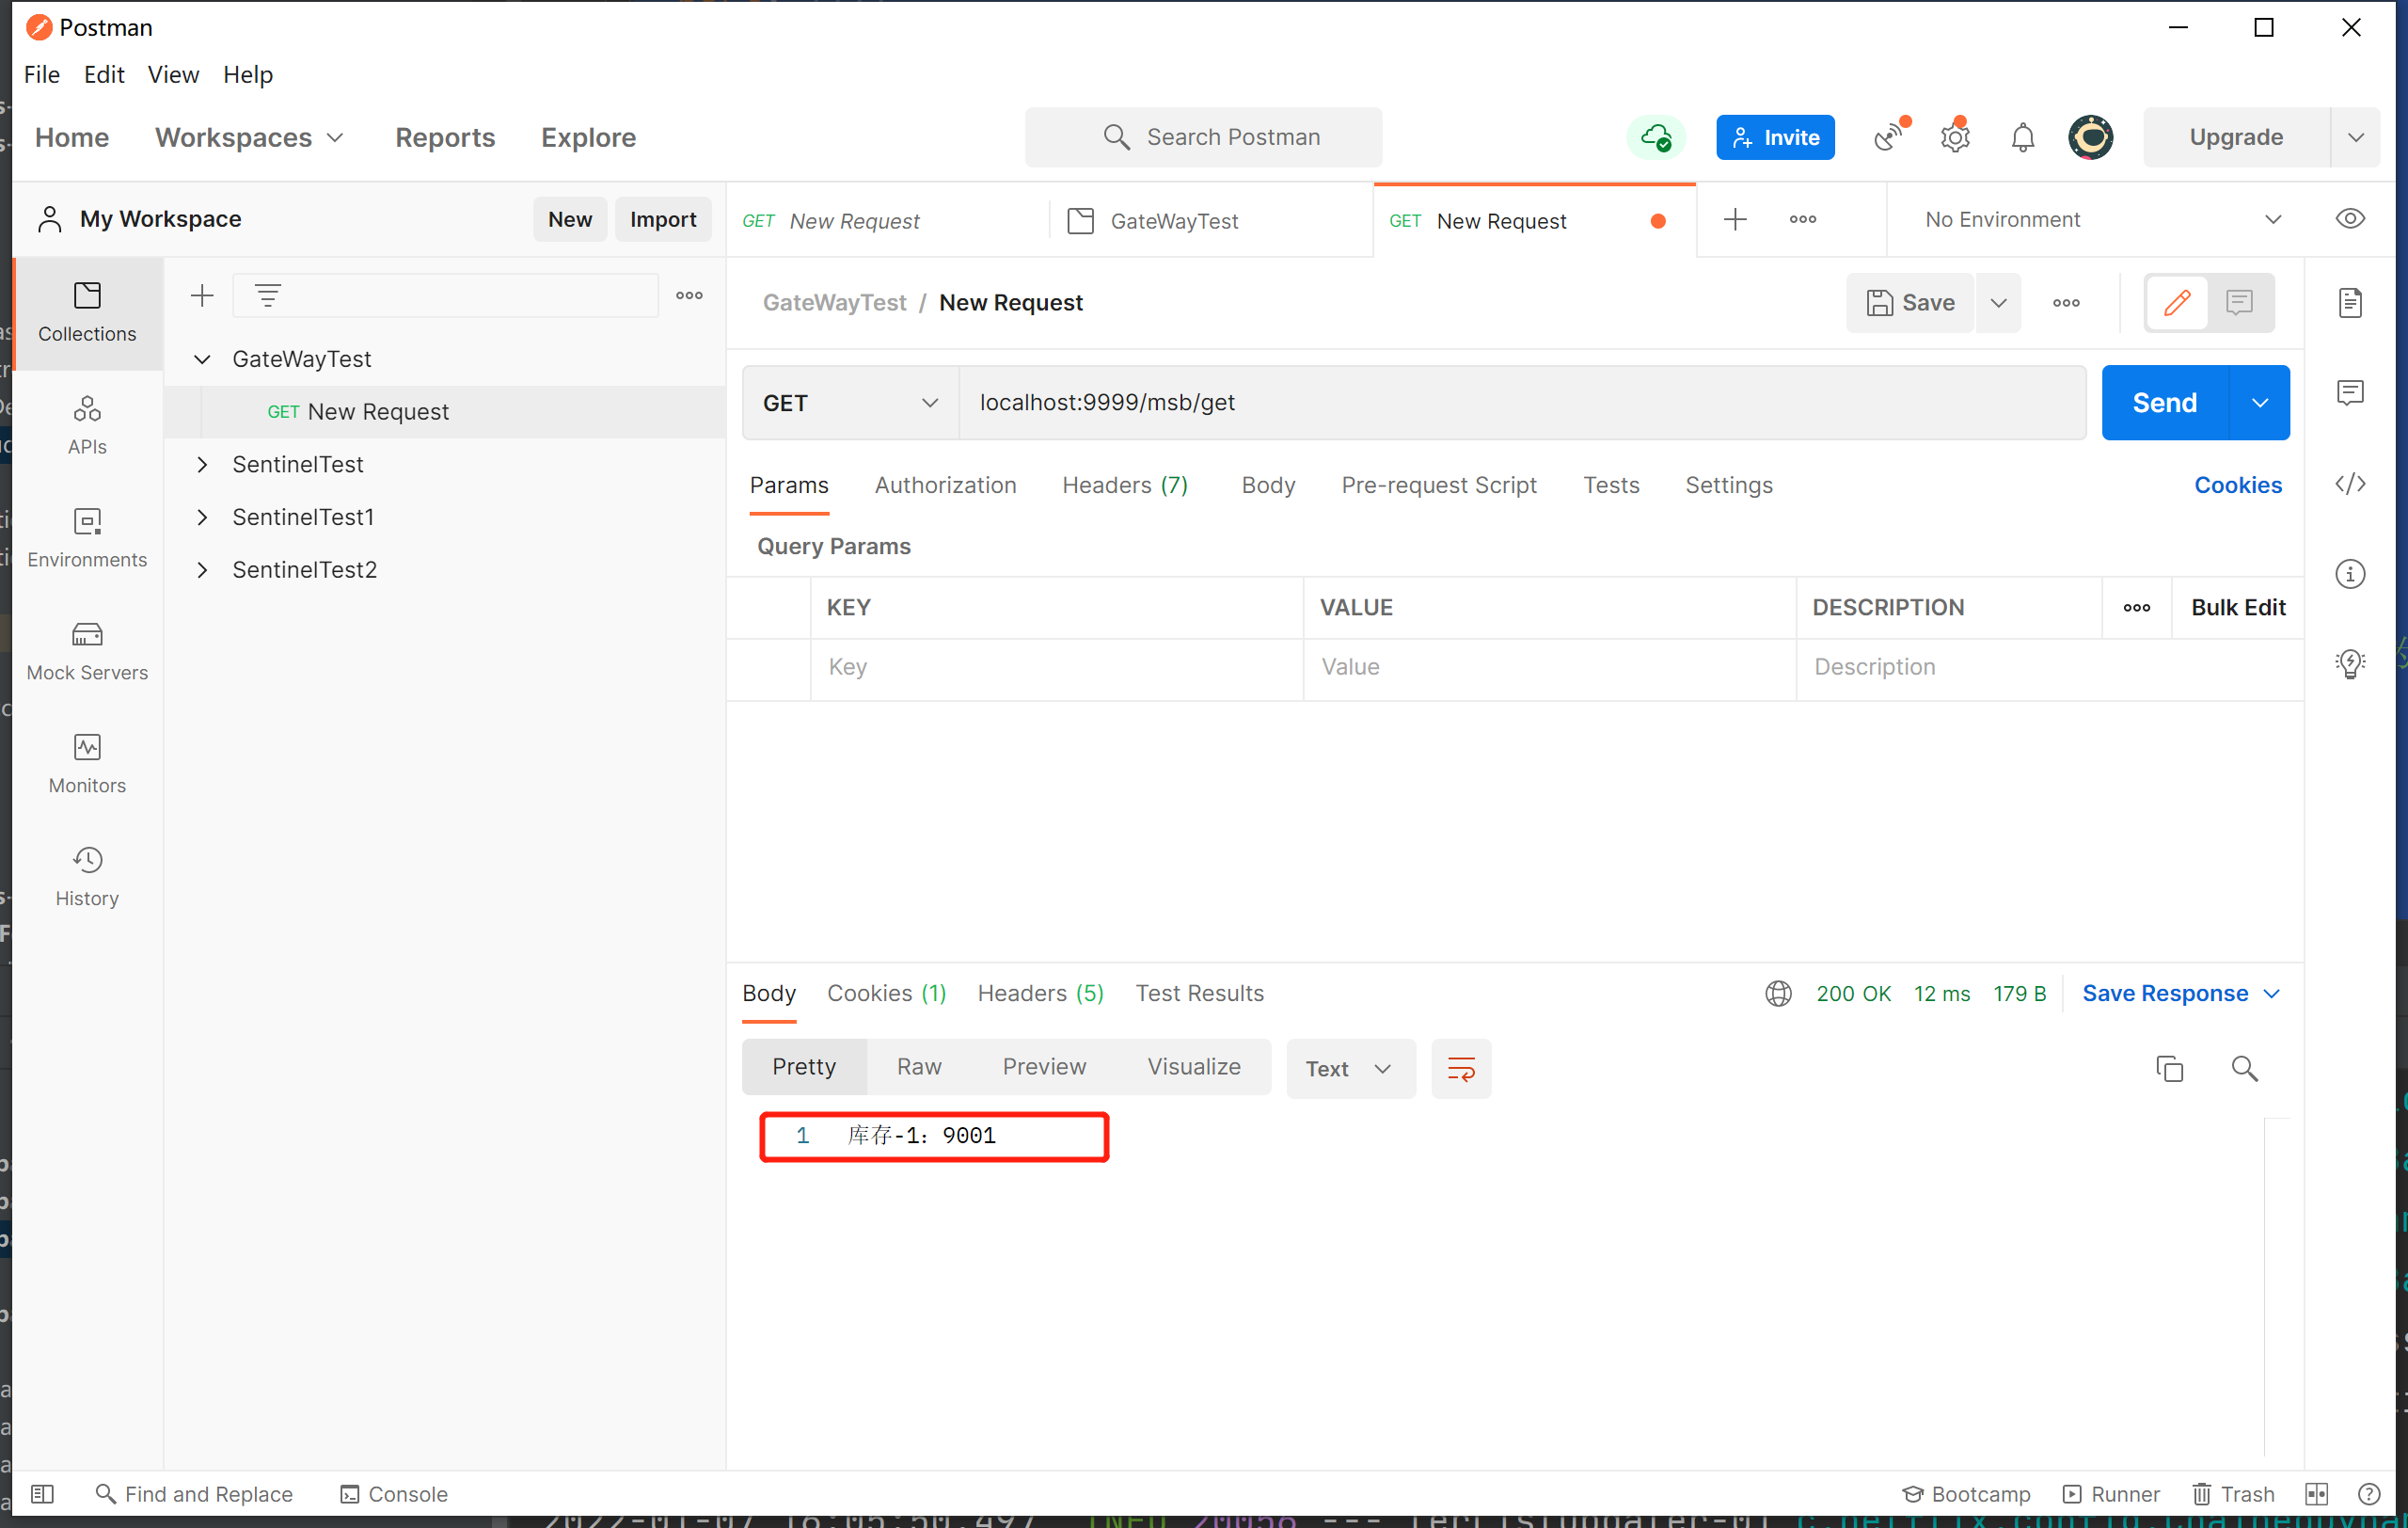Switch to the Headers (7) request tab
This screenshot has height=1528, width=2408.
click(x=1125, y=485)
